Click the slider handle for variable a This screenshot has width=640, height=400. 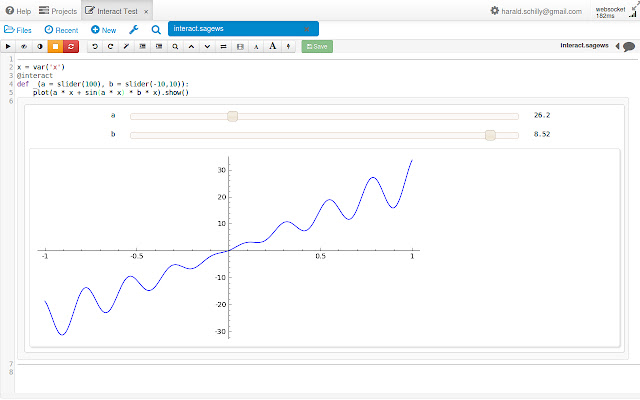point(232,116)
